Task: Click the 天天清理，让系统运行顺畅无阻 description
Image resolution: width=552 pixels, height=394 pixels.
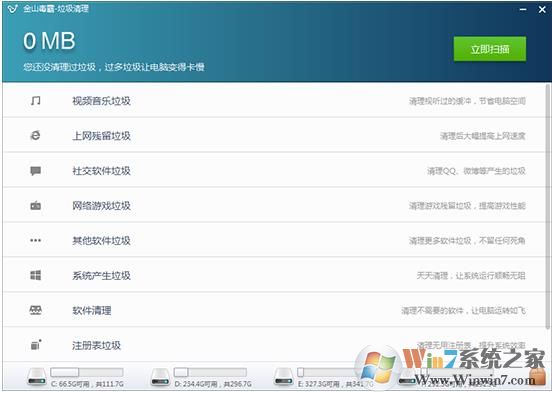Action: [471, 275]
